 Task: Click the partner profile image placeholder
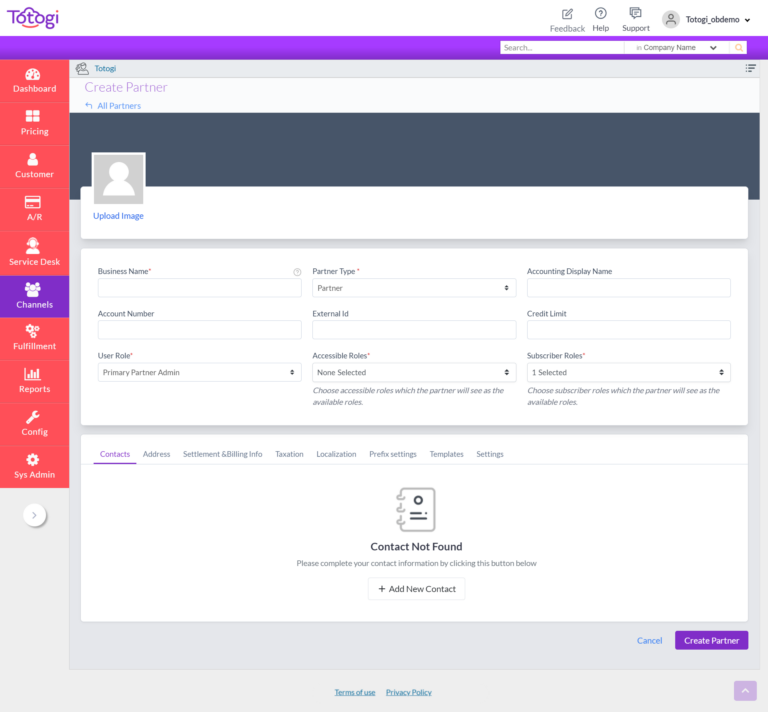point(119,179)
